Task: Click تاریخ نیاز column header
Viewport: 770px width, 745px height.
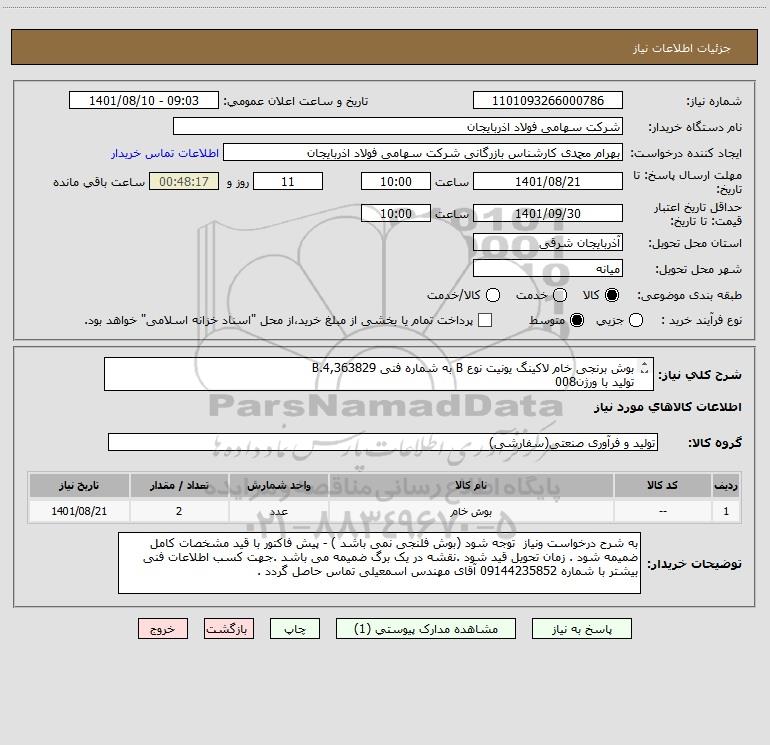Action: (x=79, y=485)
